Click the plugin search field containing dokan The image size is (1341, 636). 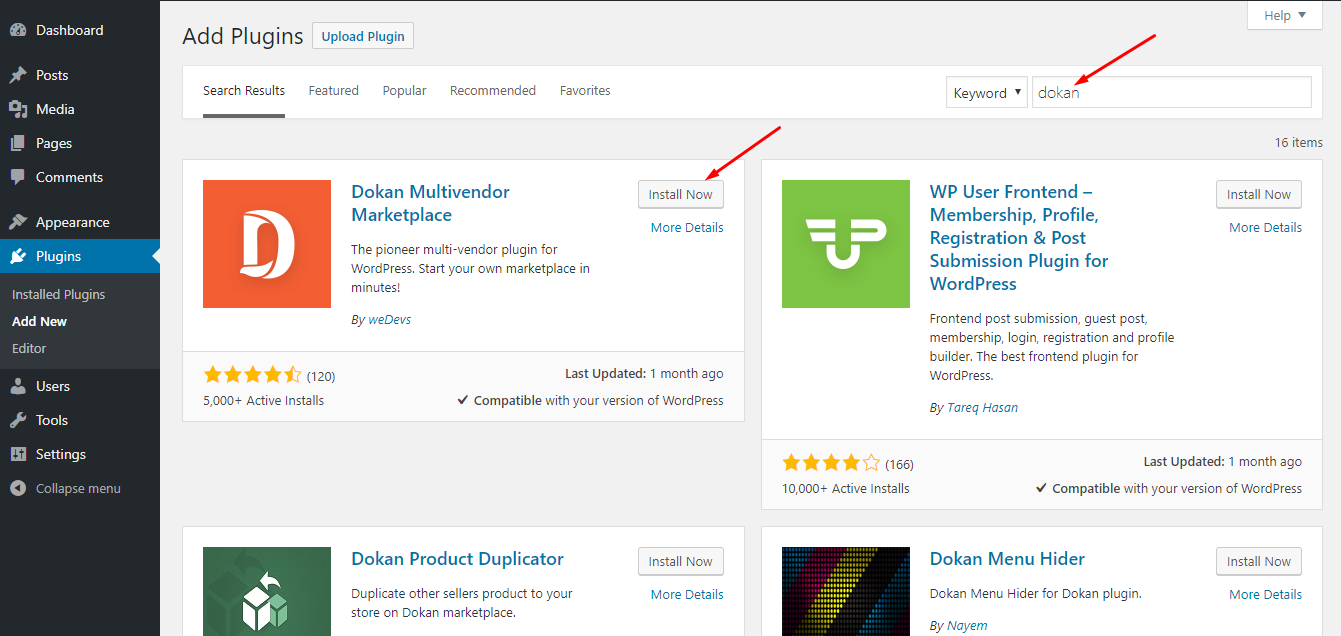(1170, 92)
